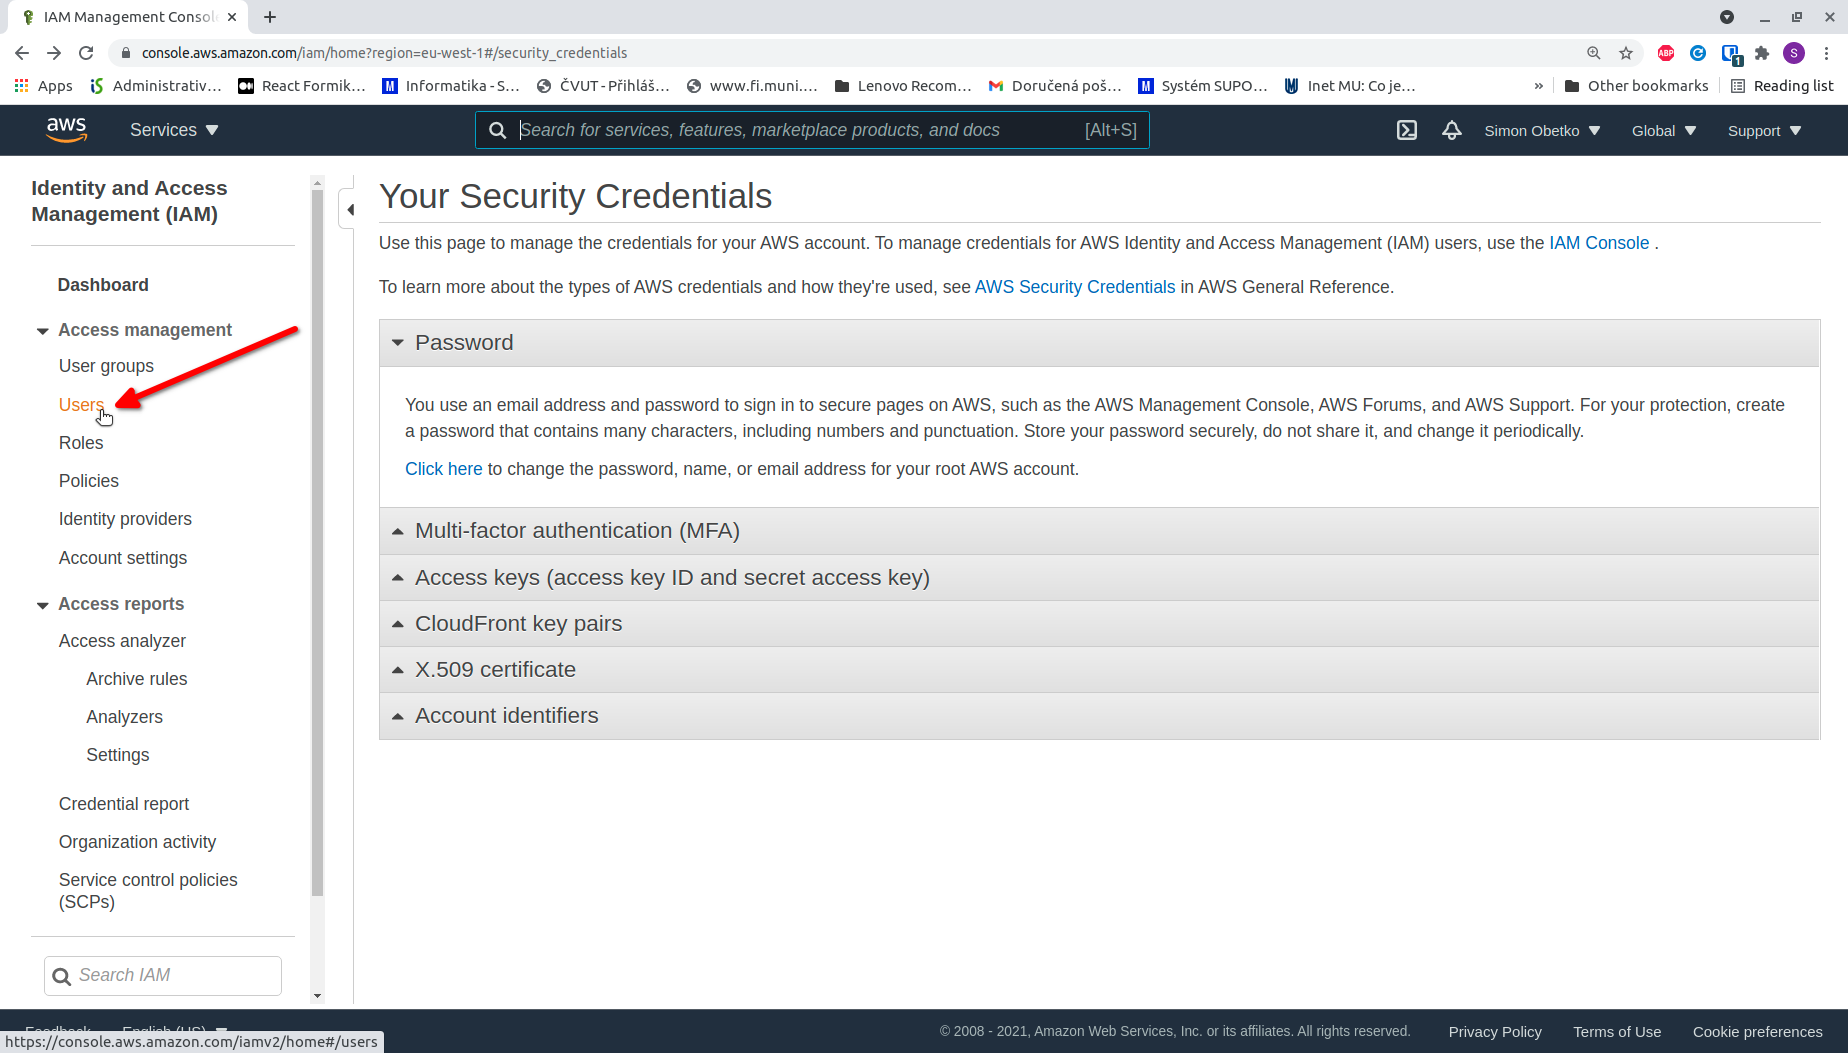The image size is (1848, 1053).
Task: Follow the AWS Security Credentials link
Action: tap(1075, 287)
